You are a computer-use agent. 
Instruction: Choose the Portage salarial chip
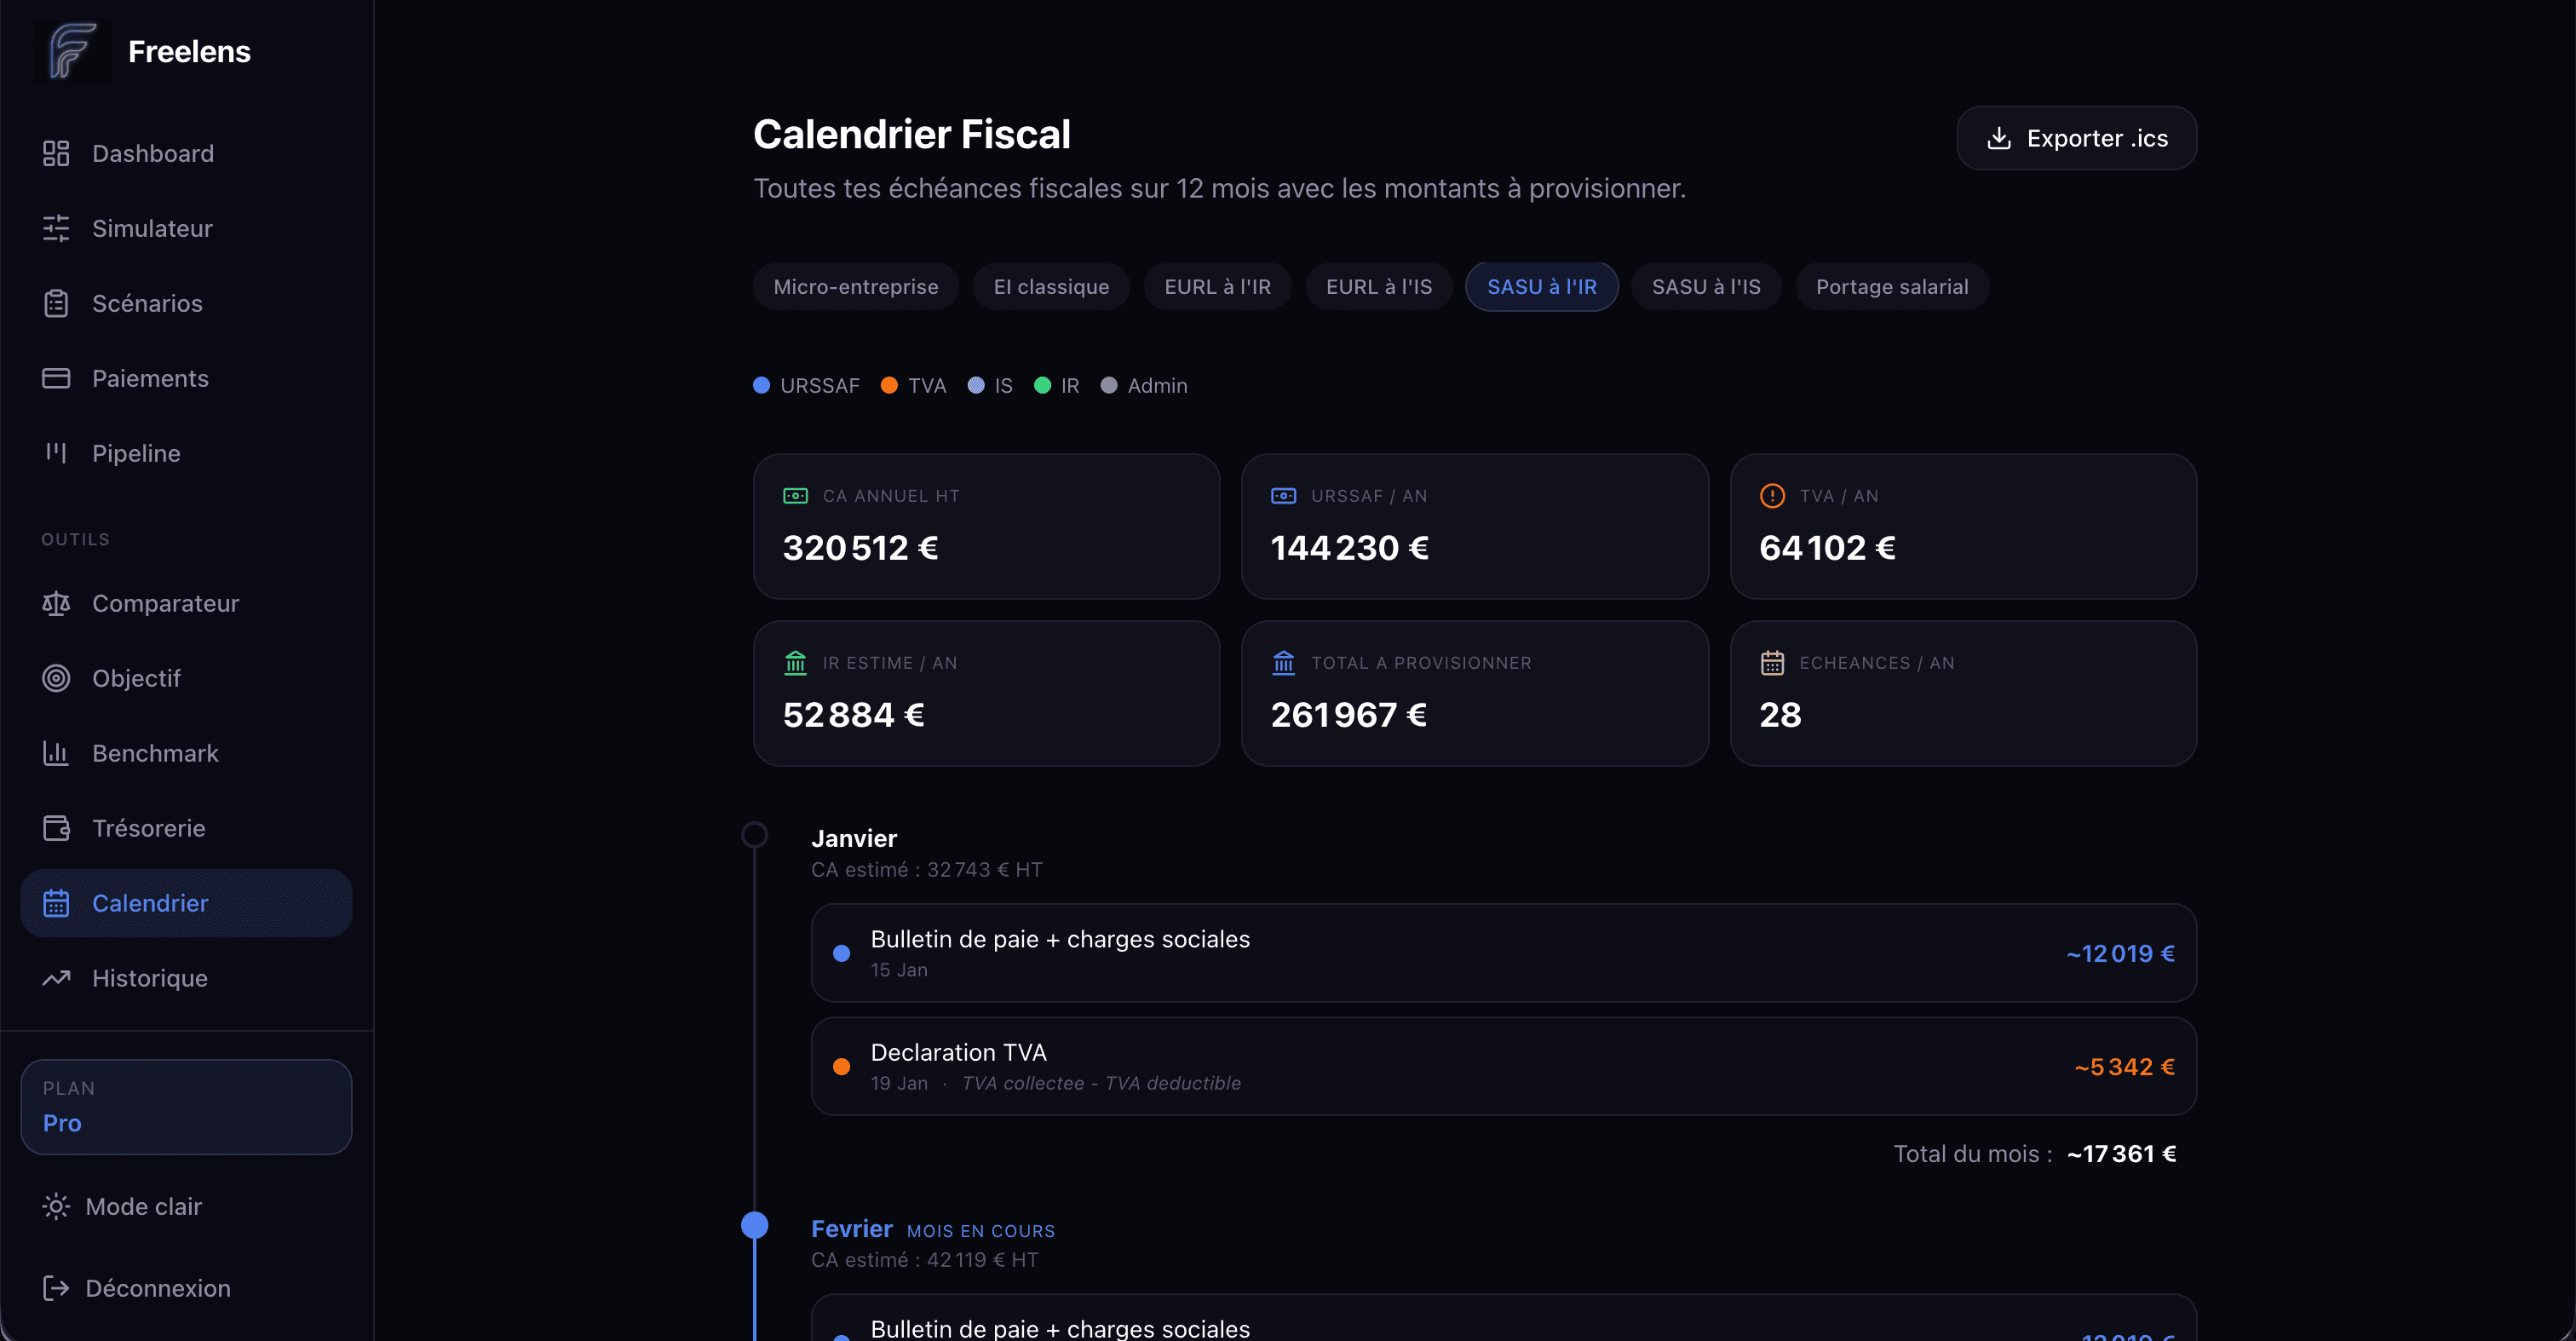pos(1891,287)
